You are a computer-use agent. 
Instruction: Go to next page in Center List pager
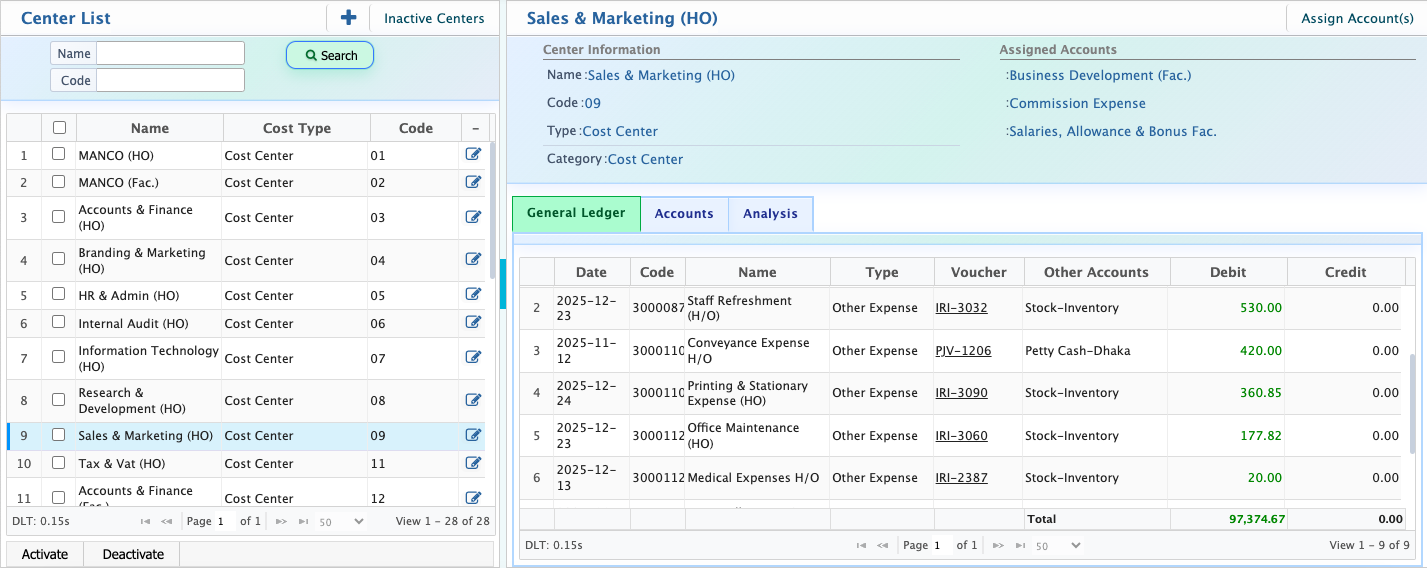tap(282, 521)
